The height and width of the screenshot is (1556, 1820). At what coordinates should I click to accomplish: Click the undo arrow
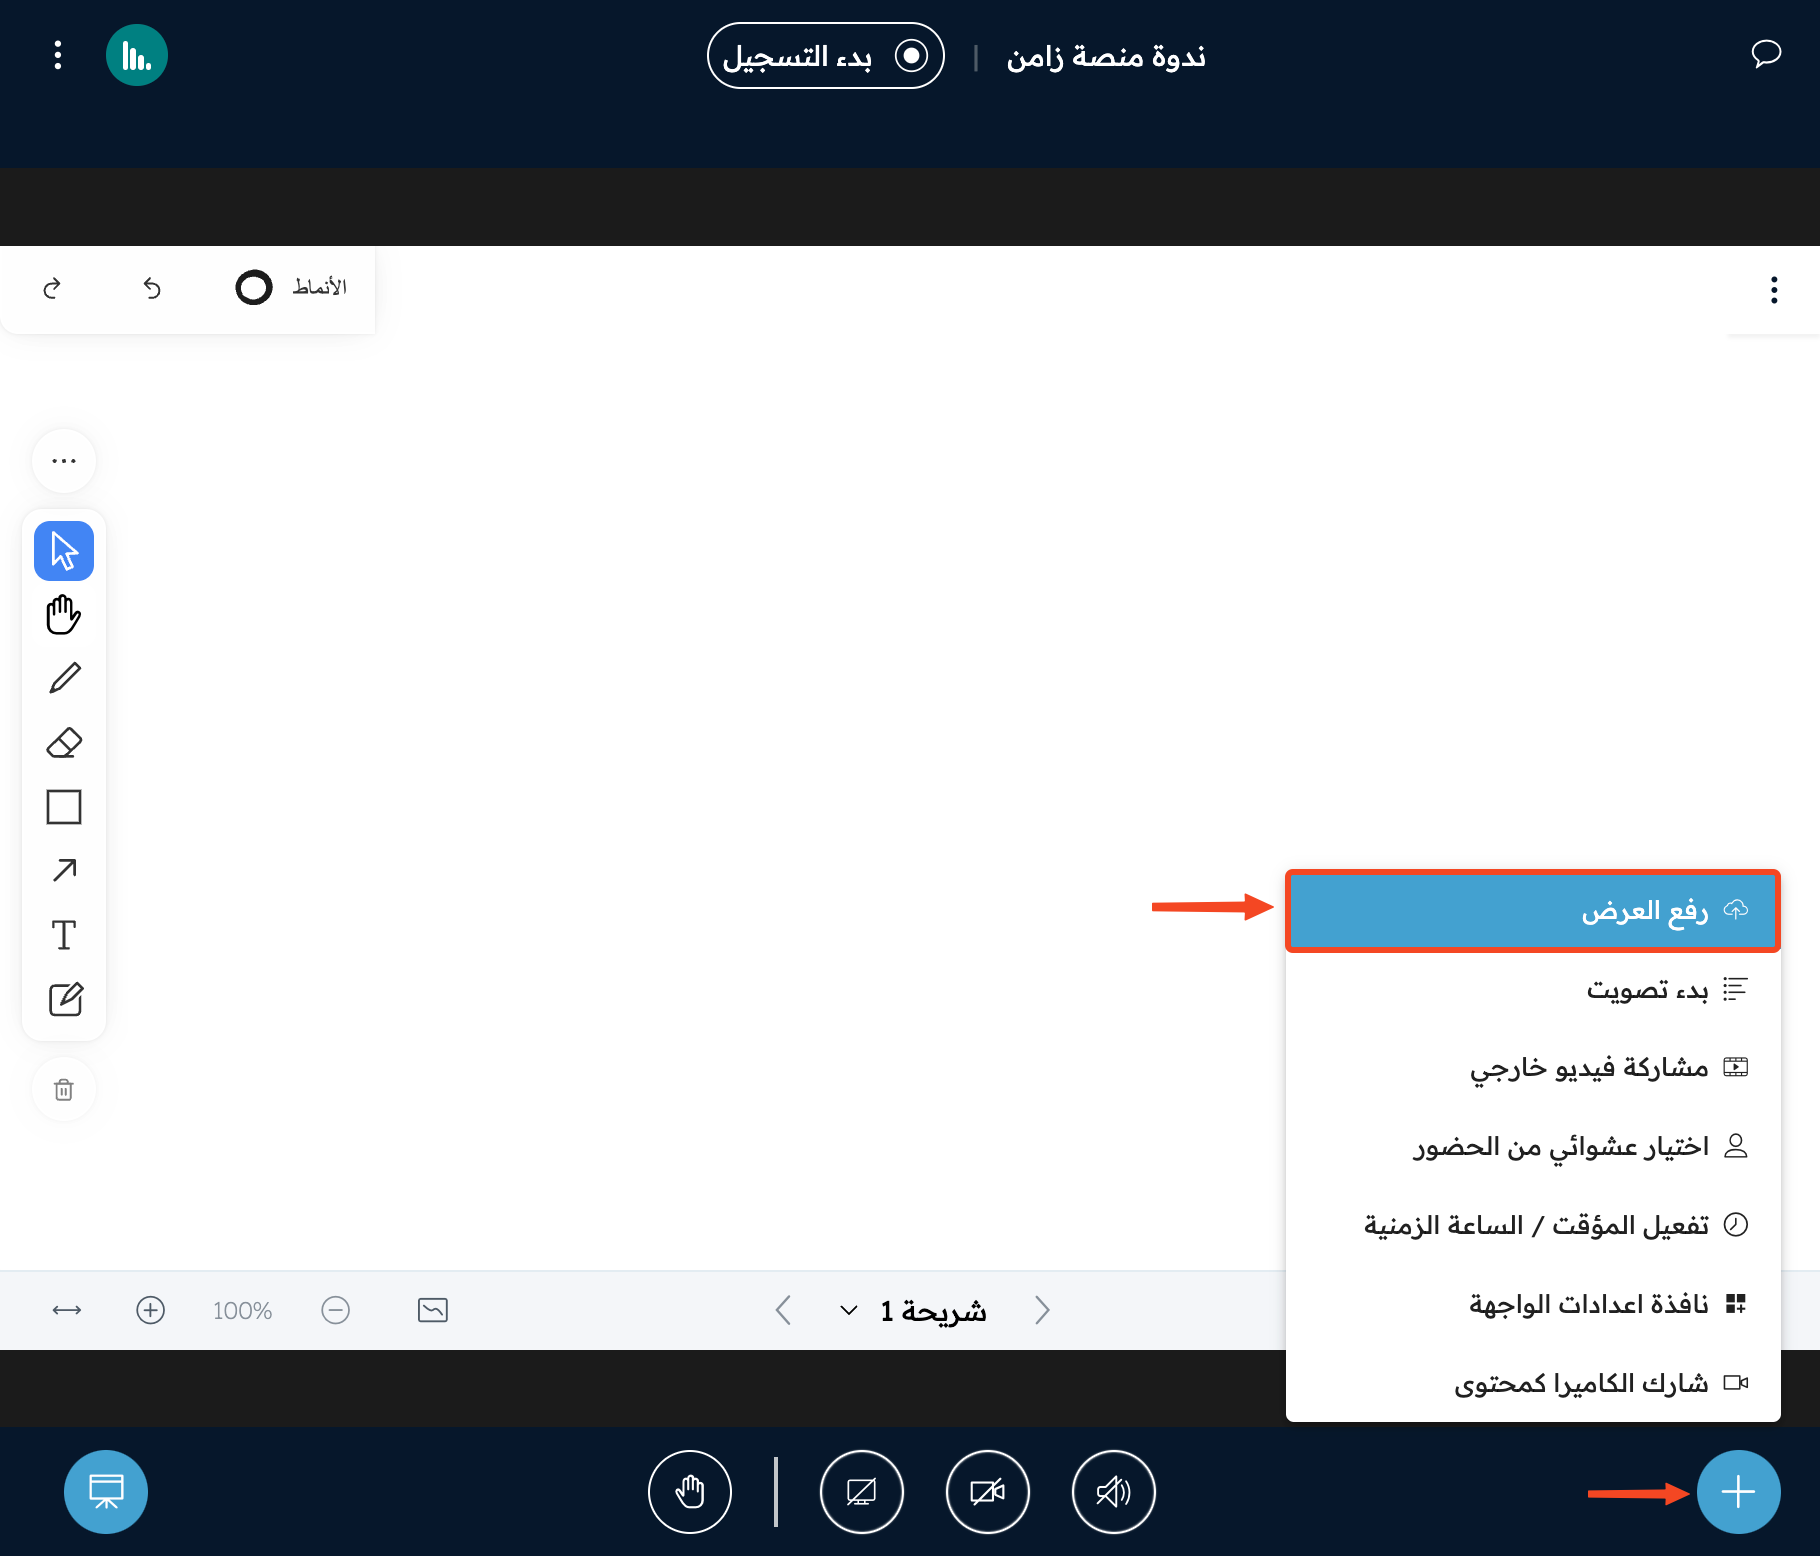tap(152, 288)
